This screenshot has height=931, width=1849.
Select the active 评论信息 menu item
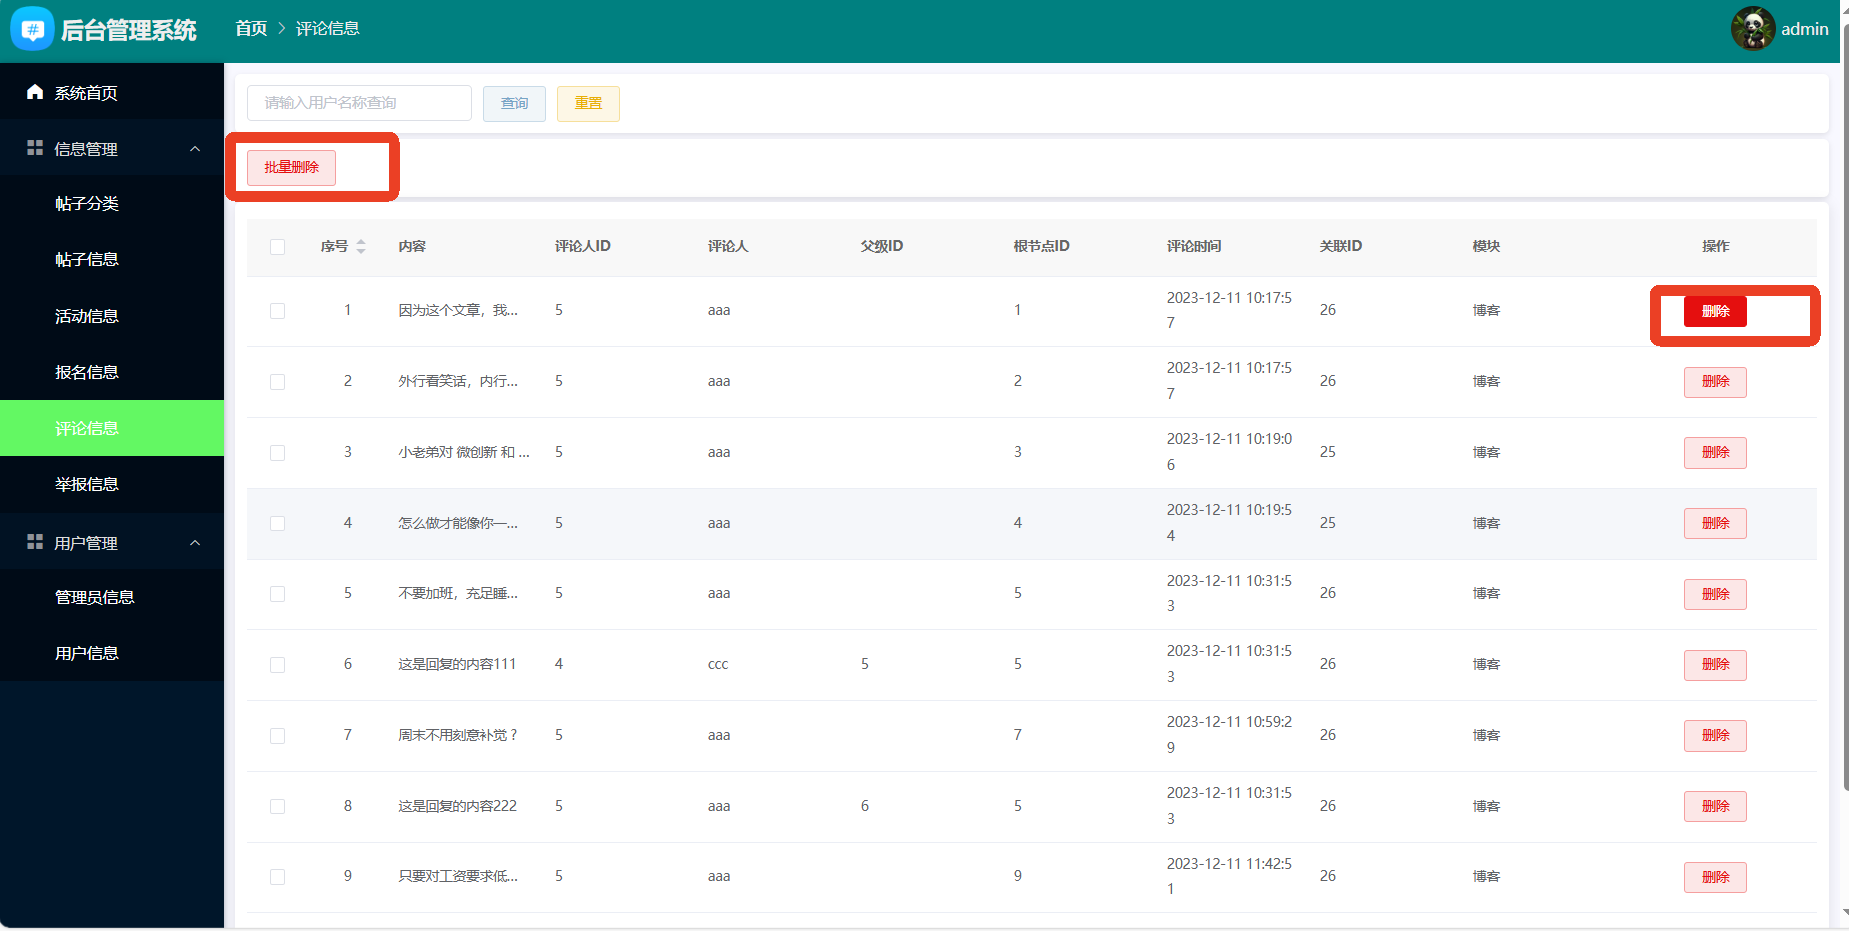112,428
